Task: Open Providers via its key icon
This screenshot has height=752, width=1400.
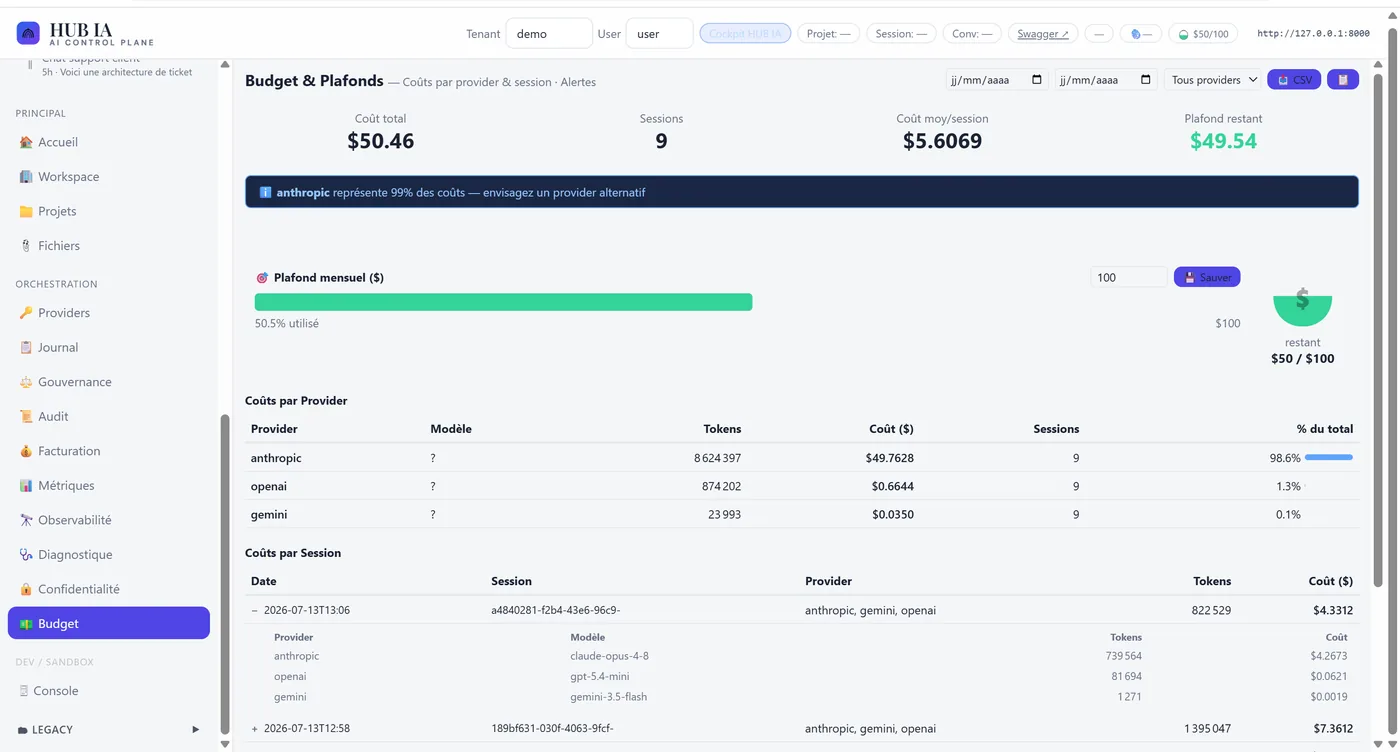Action: pyautogui.click(x=26, y=313)
